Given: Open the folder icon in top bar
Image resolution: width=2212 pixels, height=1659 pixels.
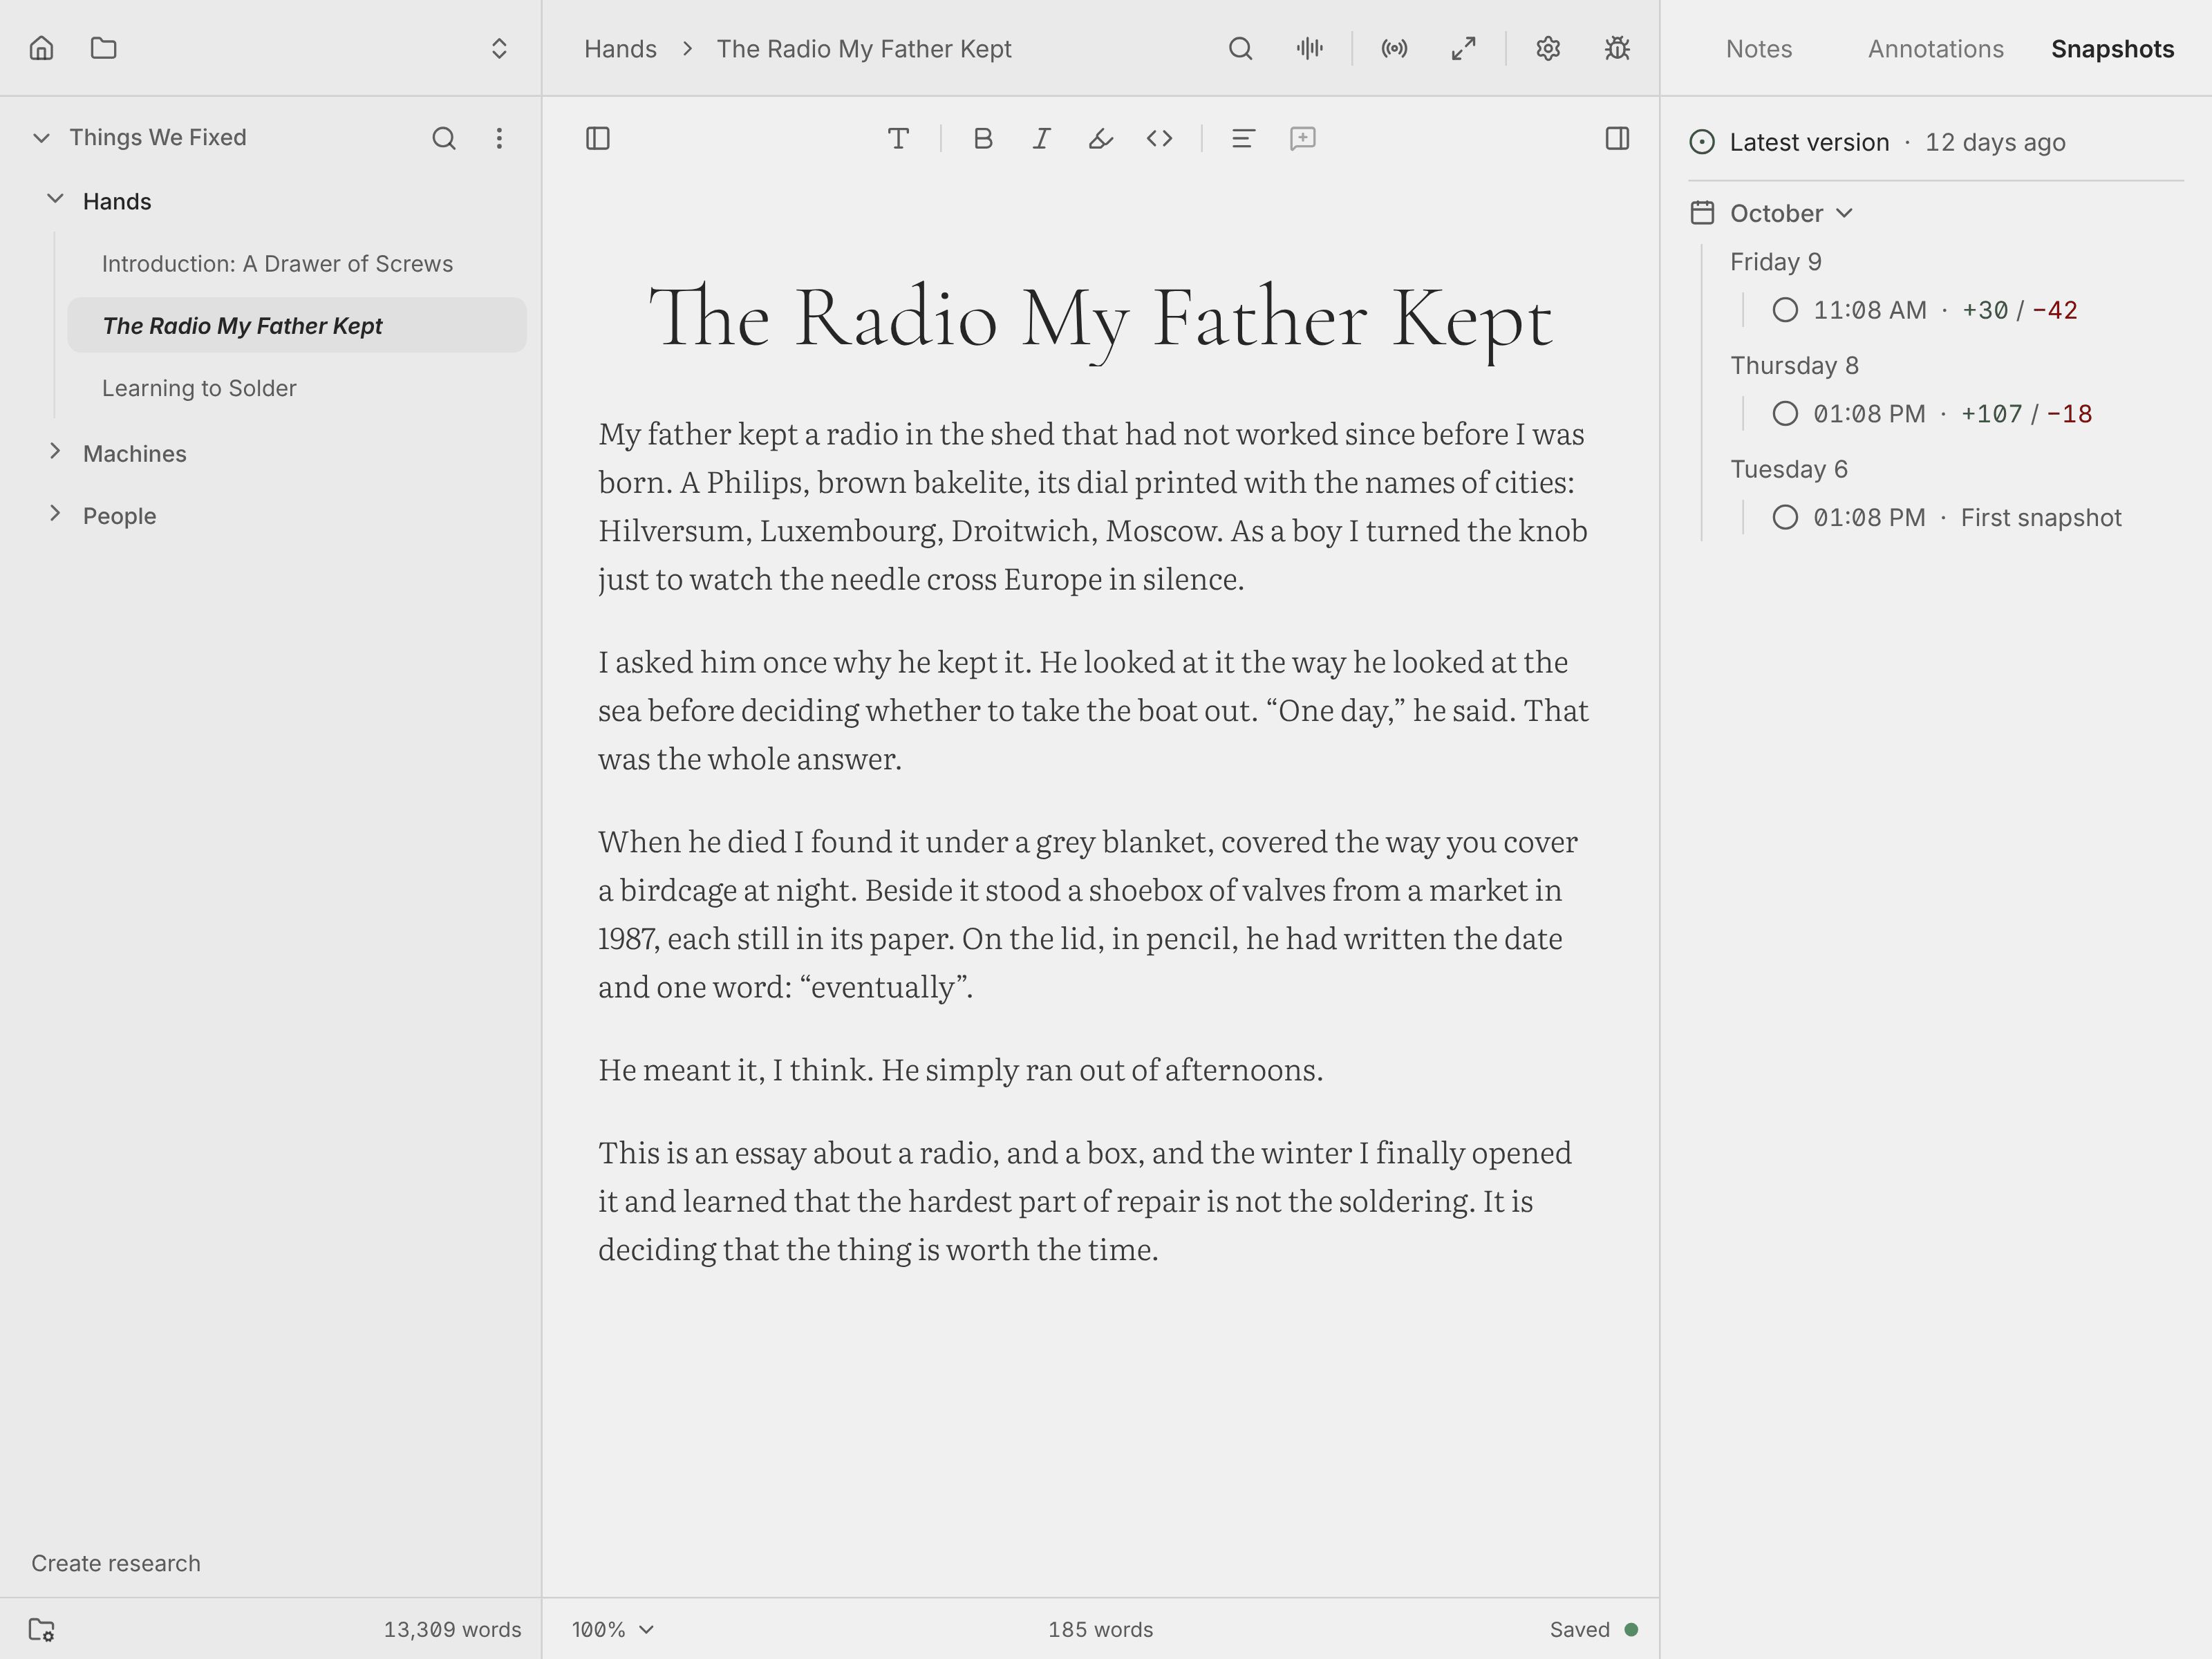Looking at the screenshot, I should tap(104, 48).
